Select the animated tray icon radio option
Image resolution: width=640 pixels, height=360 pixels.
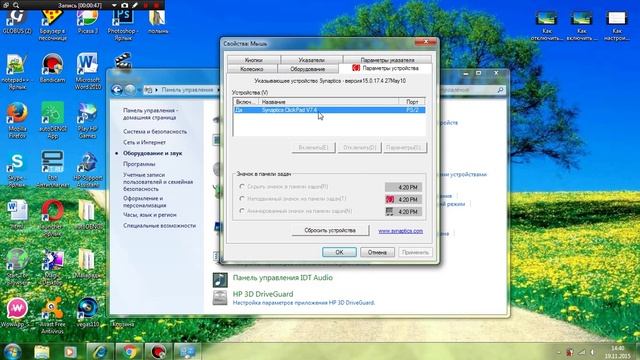click(242, 211)
